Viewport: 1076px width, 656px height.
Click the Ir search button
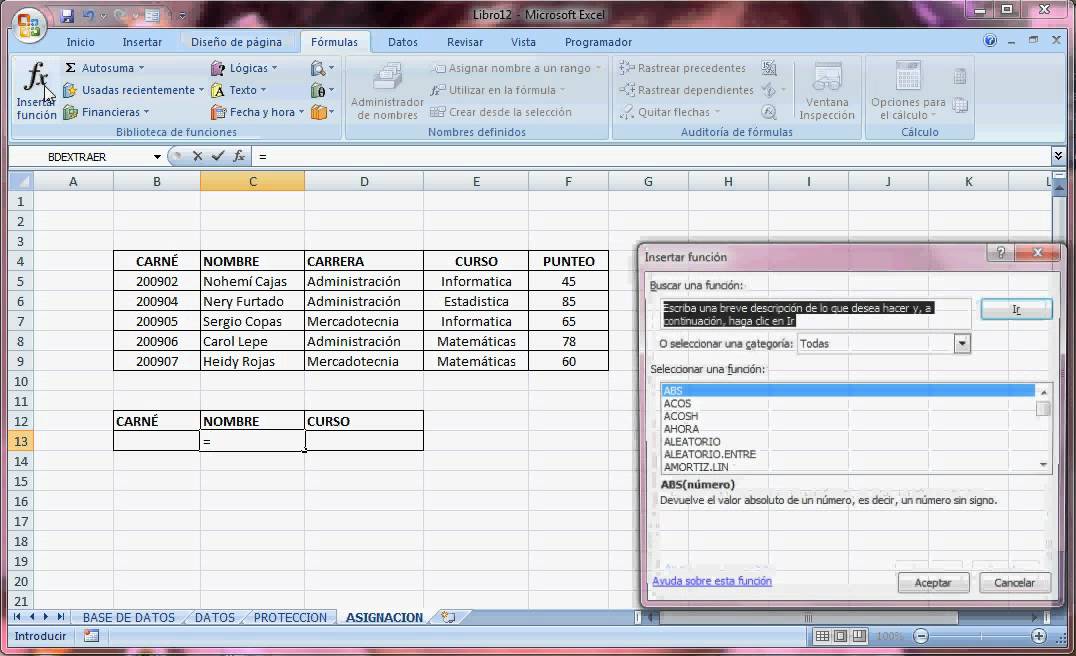(x=1016, y=309)
